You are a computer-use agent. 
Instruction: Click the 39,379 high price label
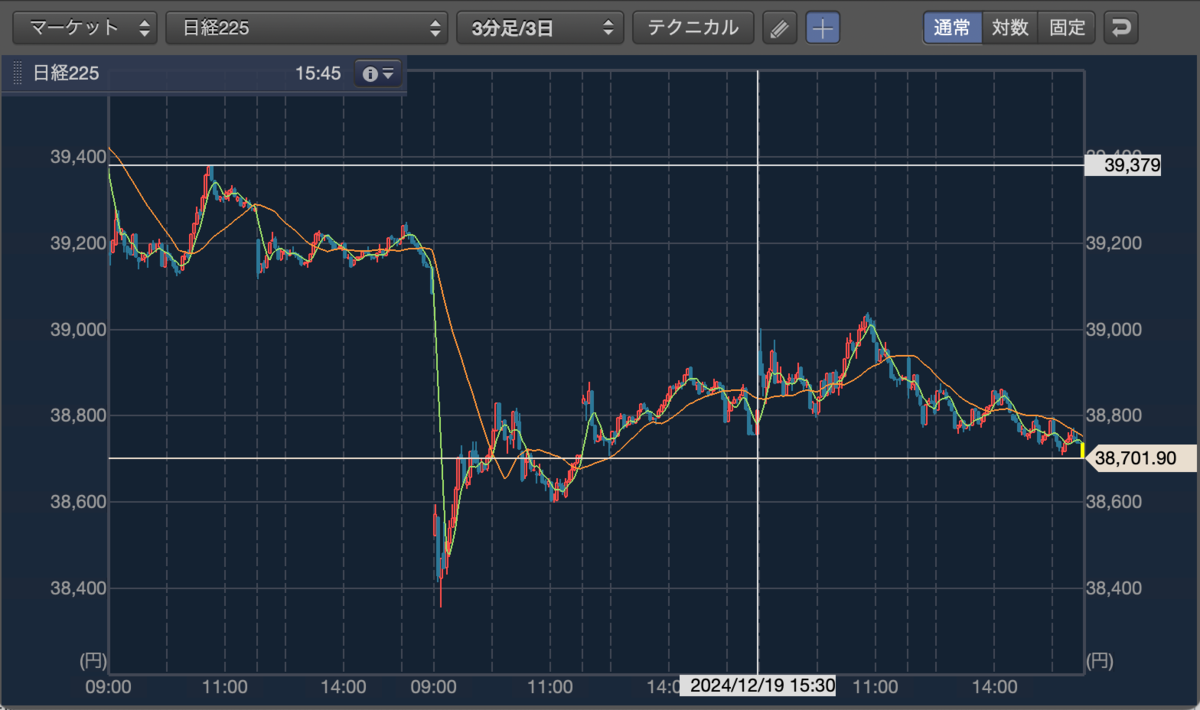[x=1122, y=166]
